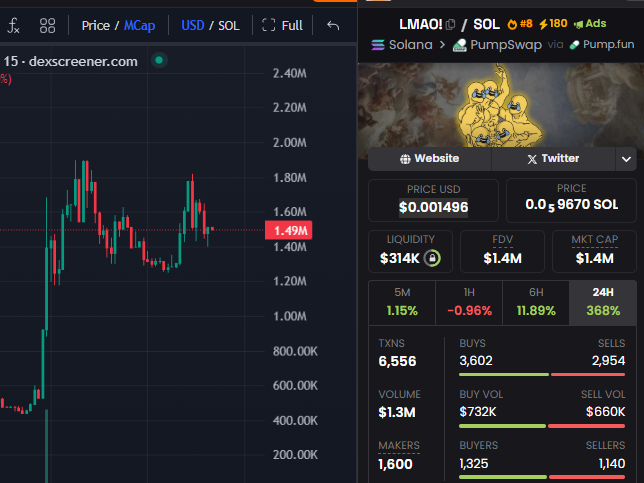Open the token Twitter link
Image resolution: width=644 pixels, height=483 pixels.
tap(553, 159)
